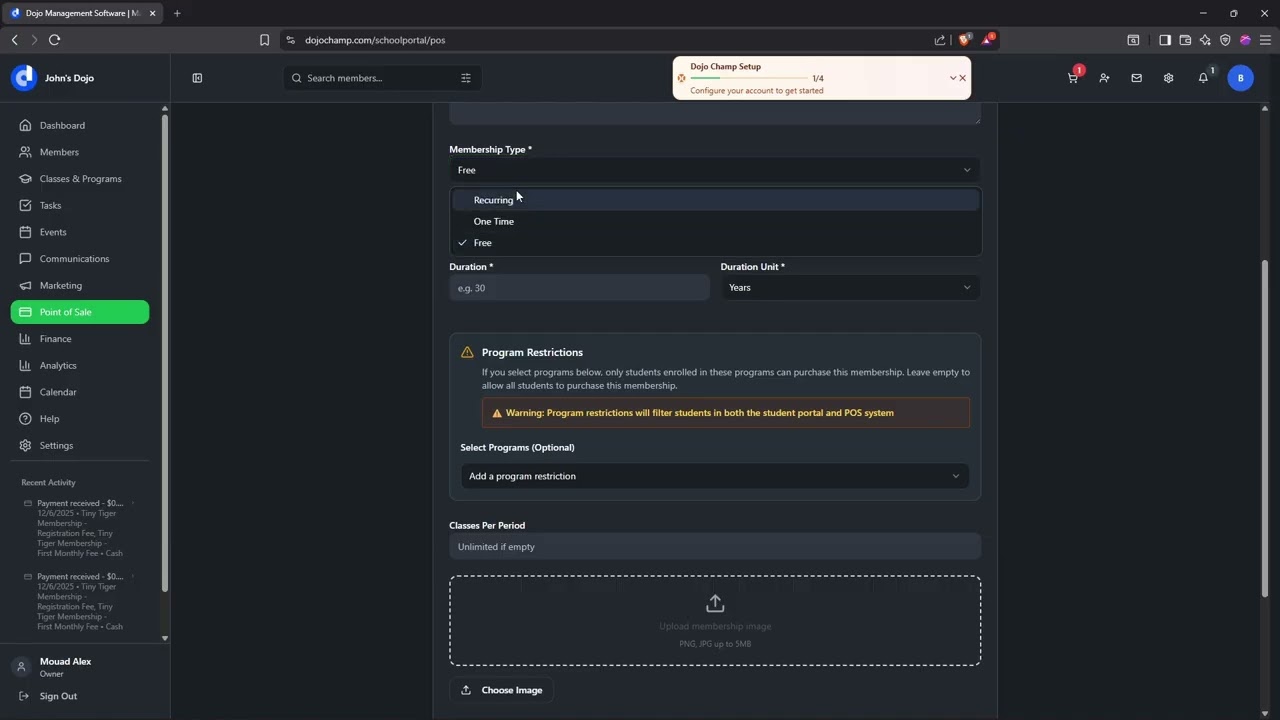This screenshot has height=720, width=1280.
Task: Select Free membership type option
Action: tap(715, 243)
